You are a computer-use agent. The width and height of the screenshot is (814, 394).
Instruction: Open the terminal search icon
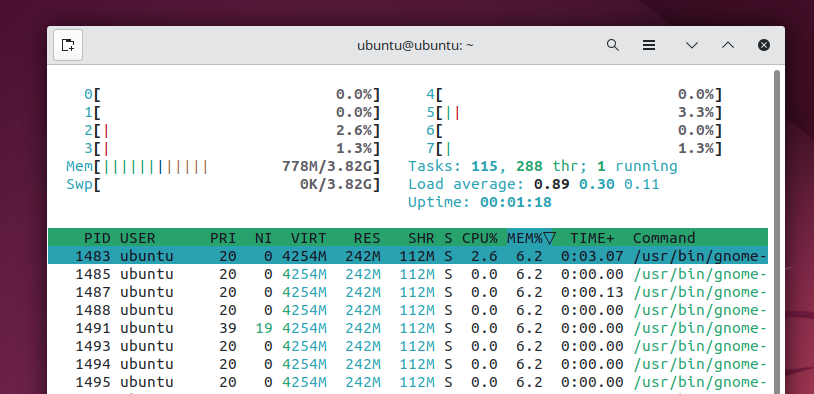click(x=613, y=45)
